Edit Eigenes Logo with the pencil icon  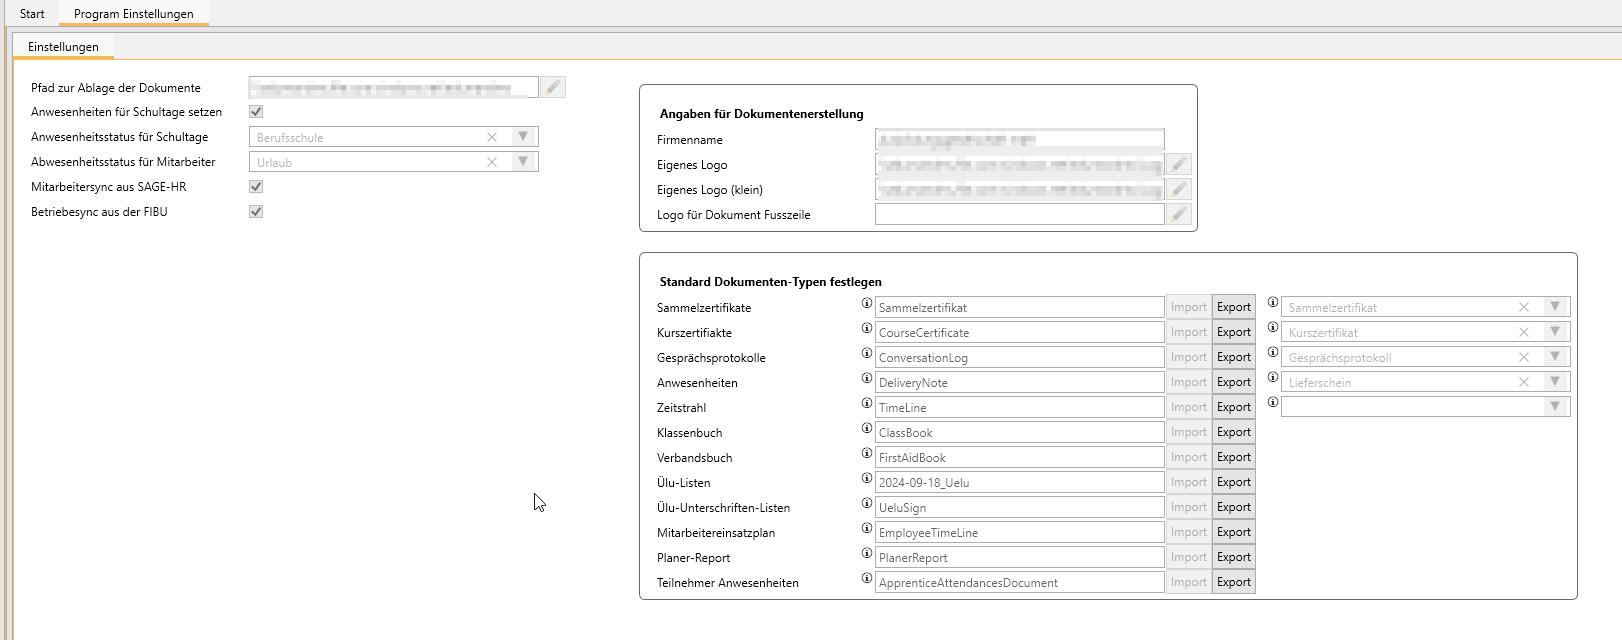coord(1179,164)
